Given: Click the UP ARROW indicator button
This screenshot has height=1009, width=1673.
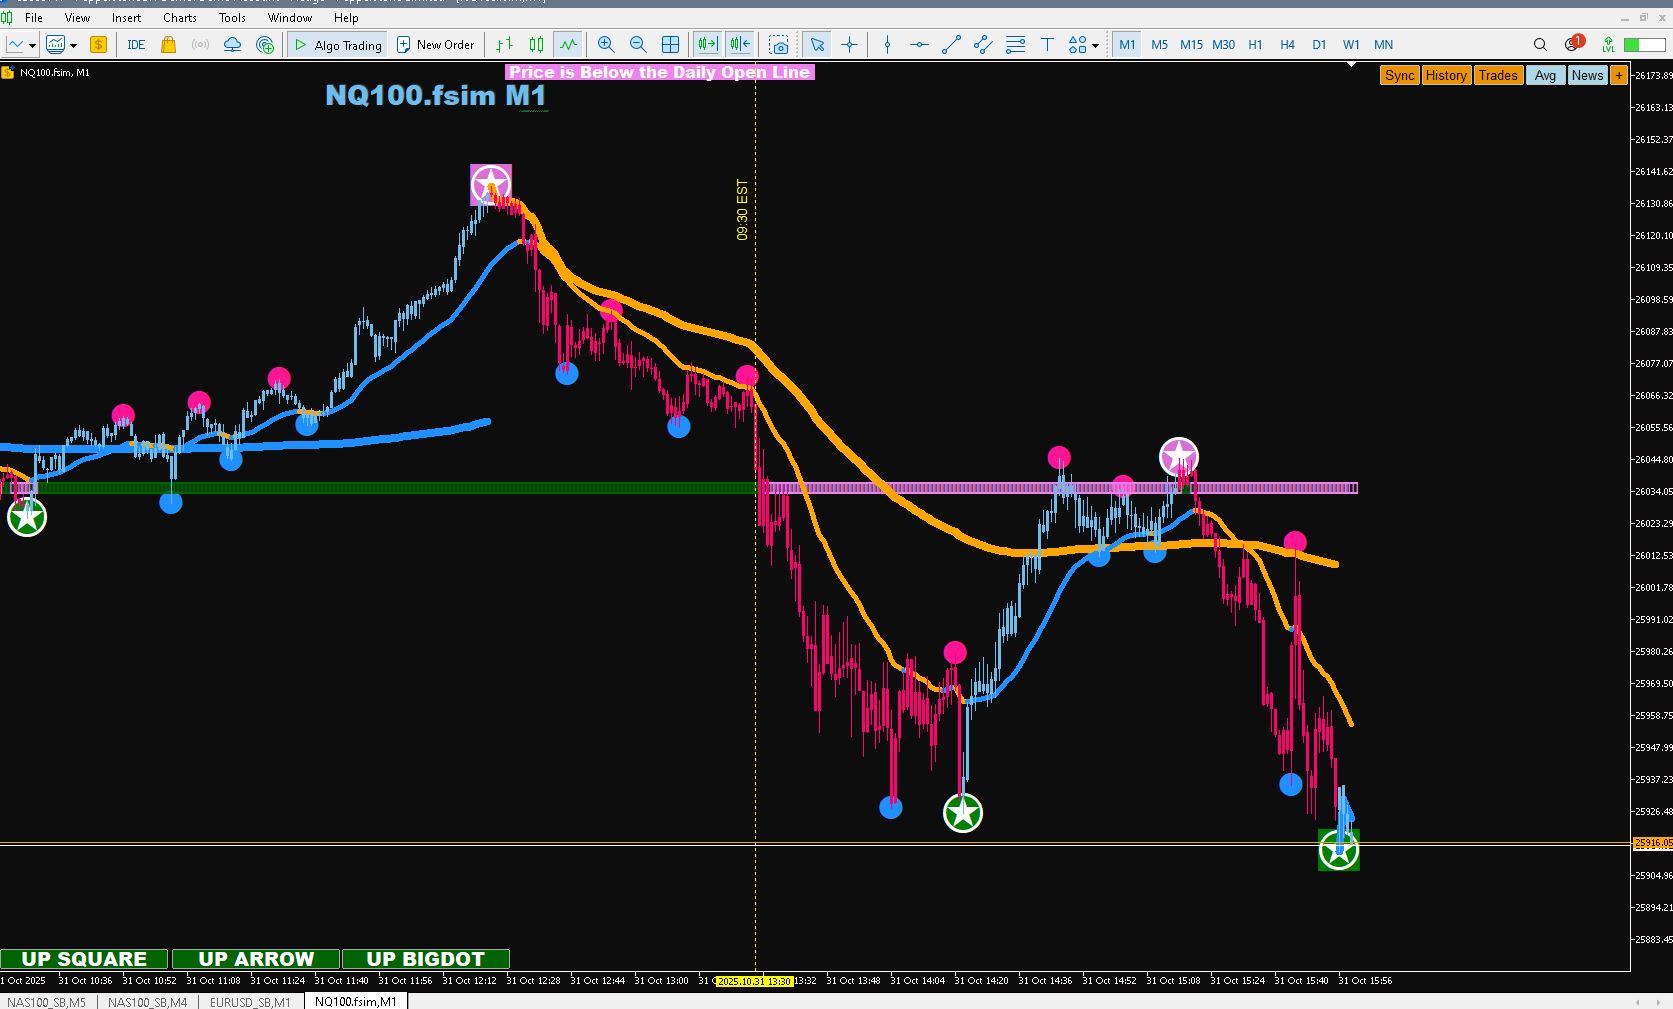Looking at the screenshot, I should coord(256,959).
